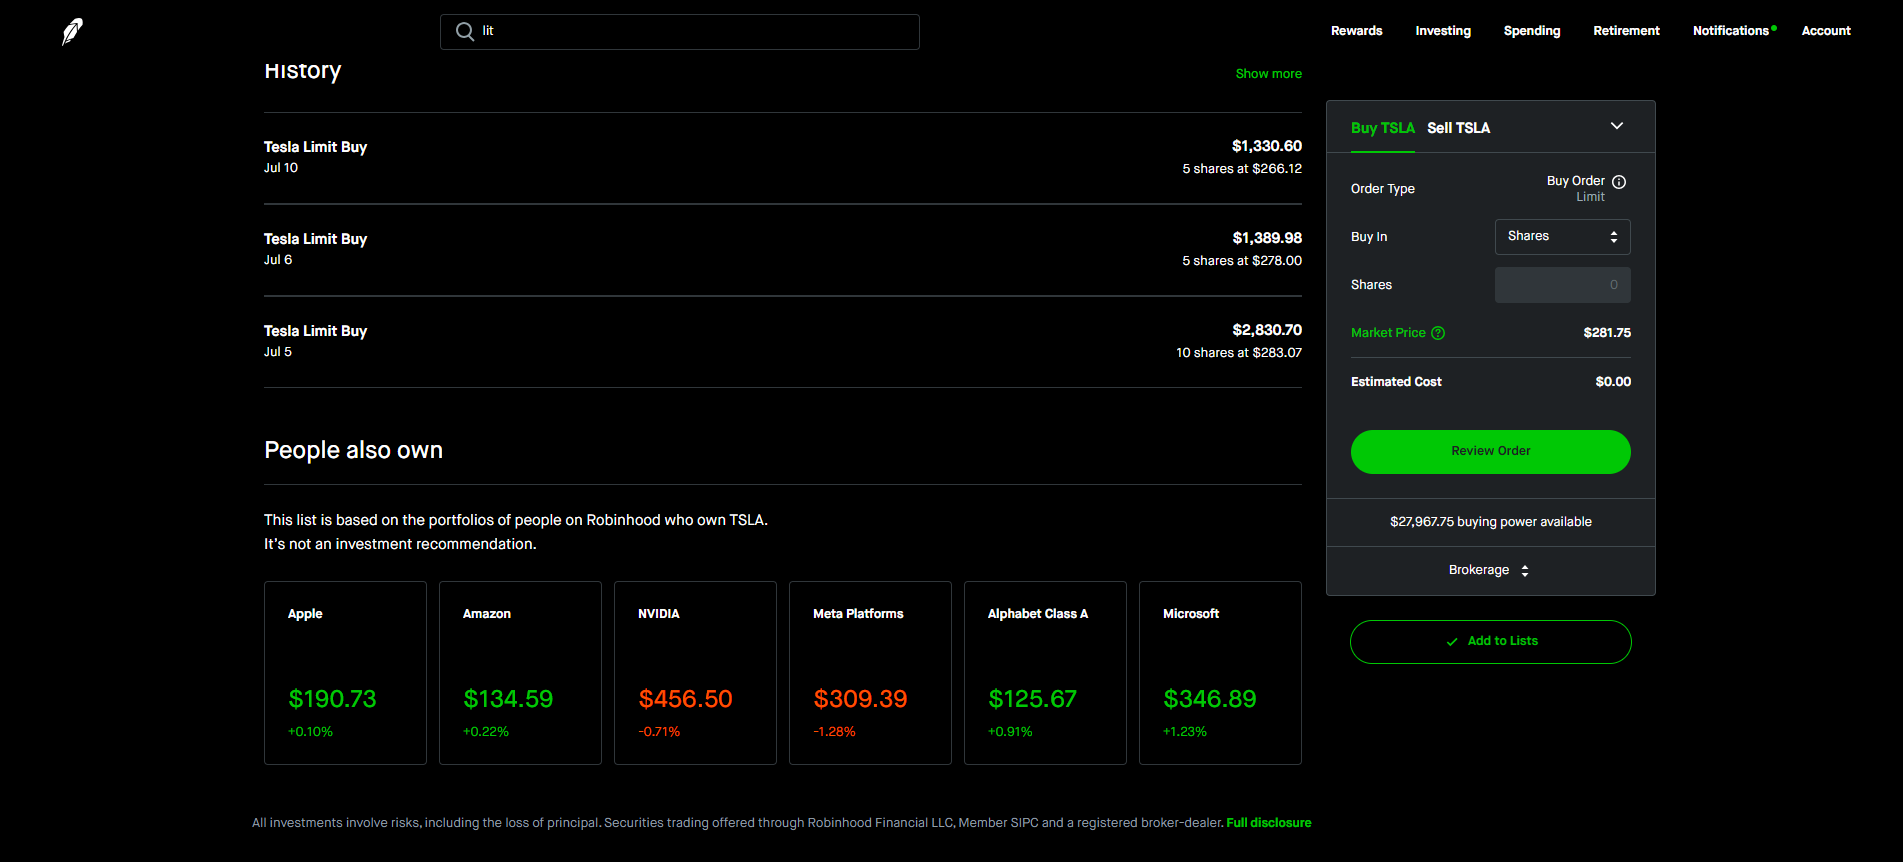Click the green notifications dot

(x=1774, y=28)
